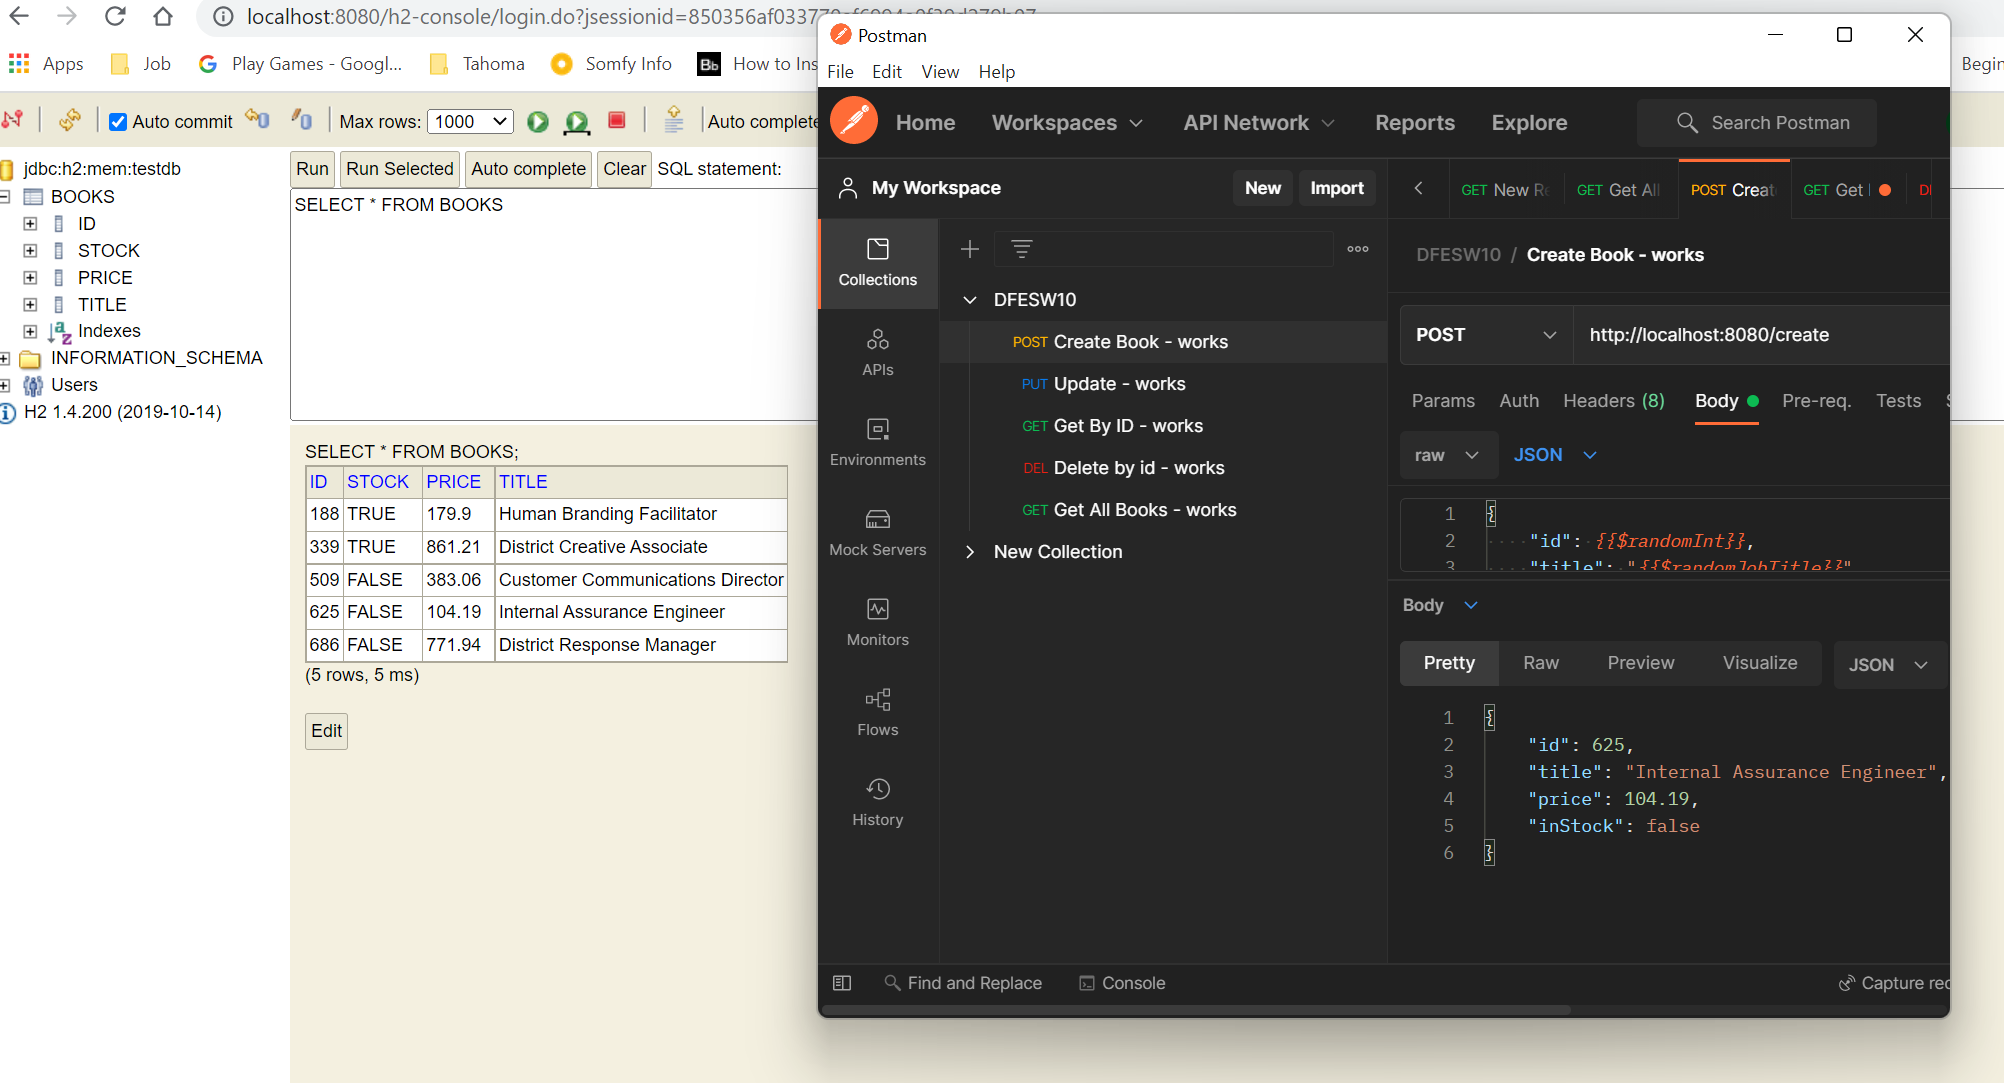Viewport: 2004px width, 1083px height.
Task: Click the Run Selected button
Action: (399, 168)
